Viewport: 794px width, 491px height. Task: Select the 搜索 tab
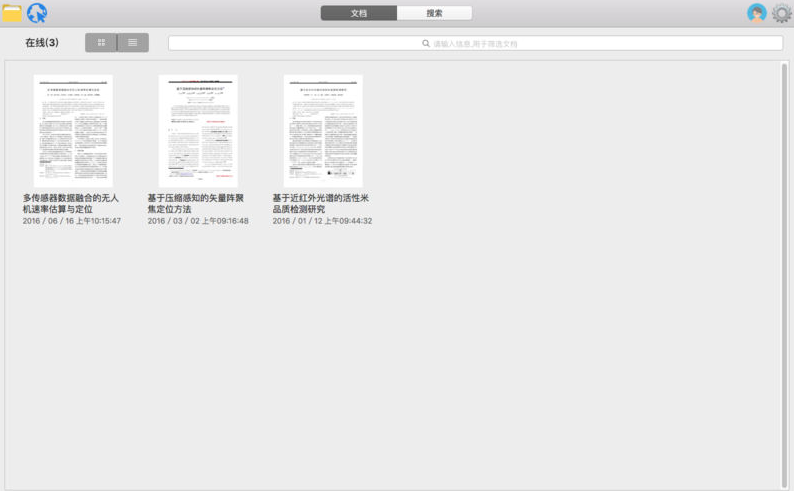point(434,13)
